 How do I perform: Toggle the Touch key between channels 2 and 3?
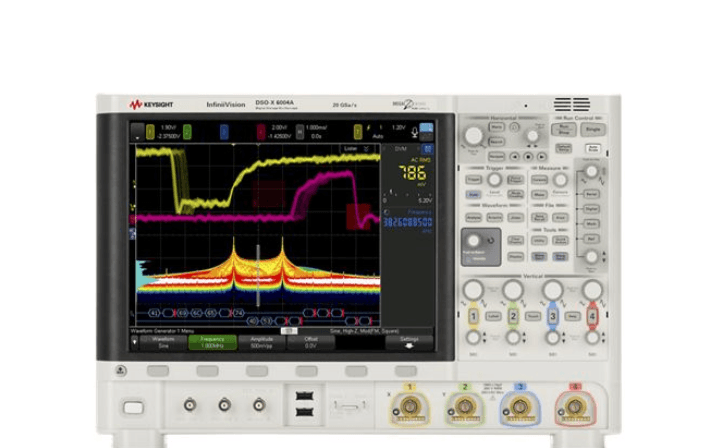coord(533,316)
